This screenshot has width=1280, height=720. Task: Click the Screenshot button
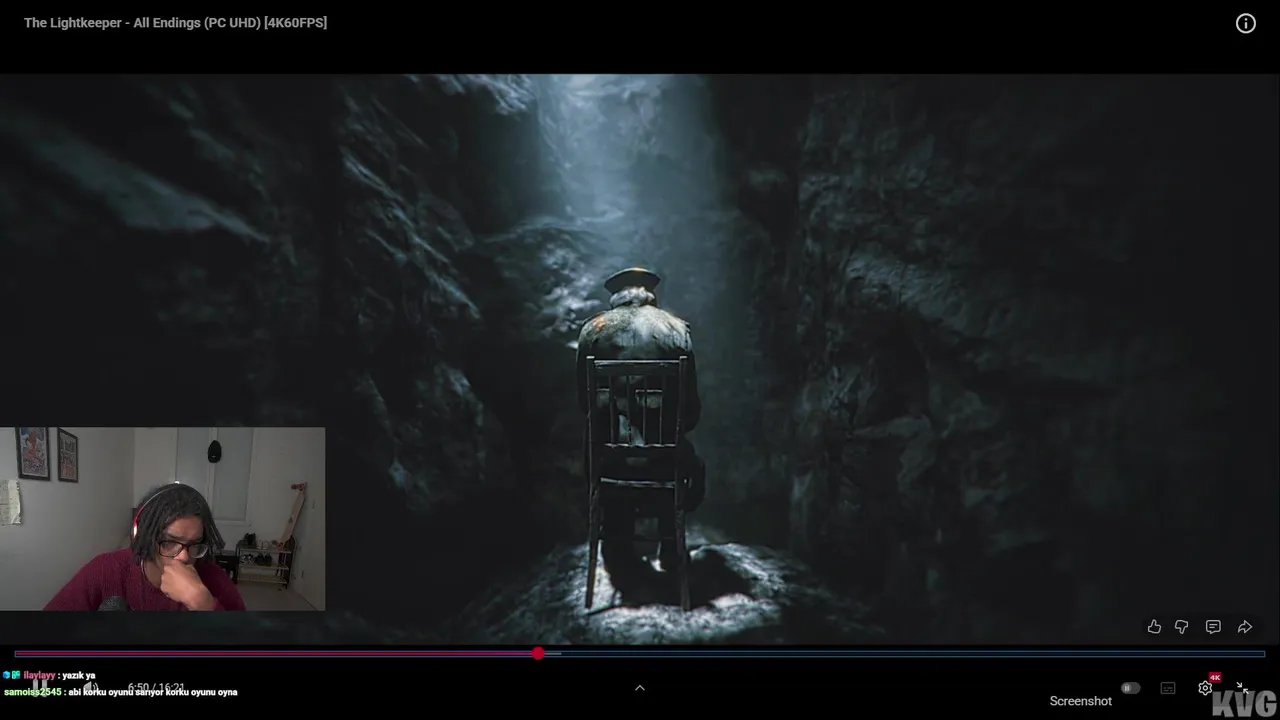(1080, 701)
